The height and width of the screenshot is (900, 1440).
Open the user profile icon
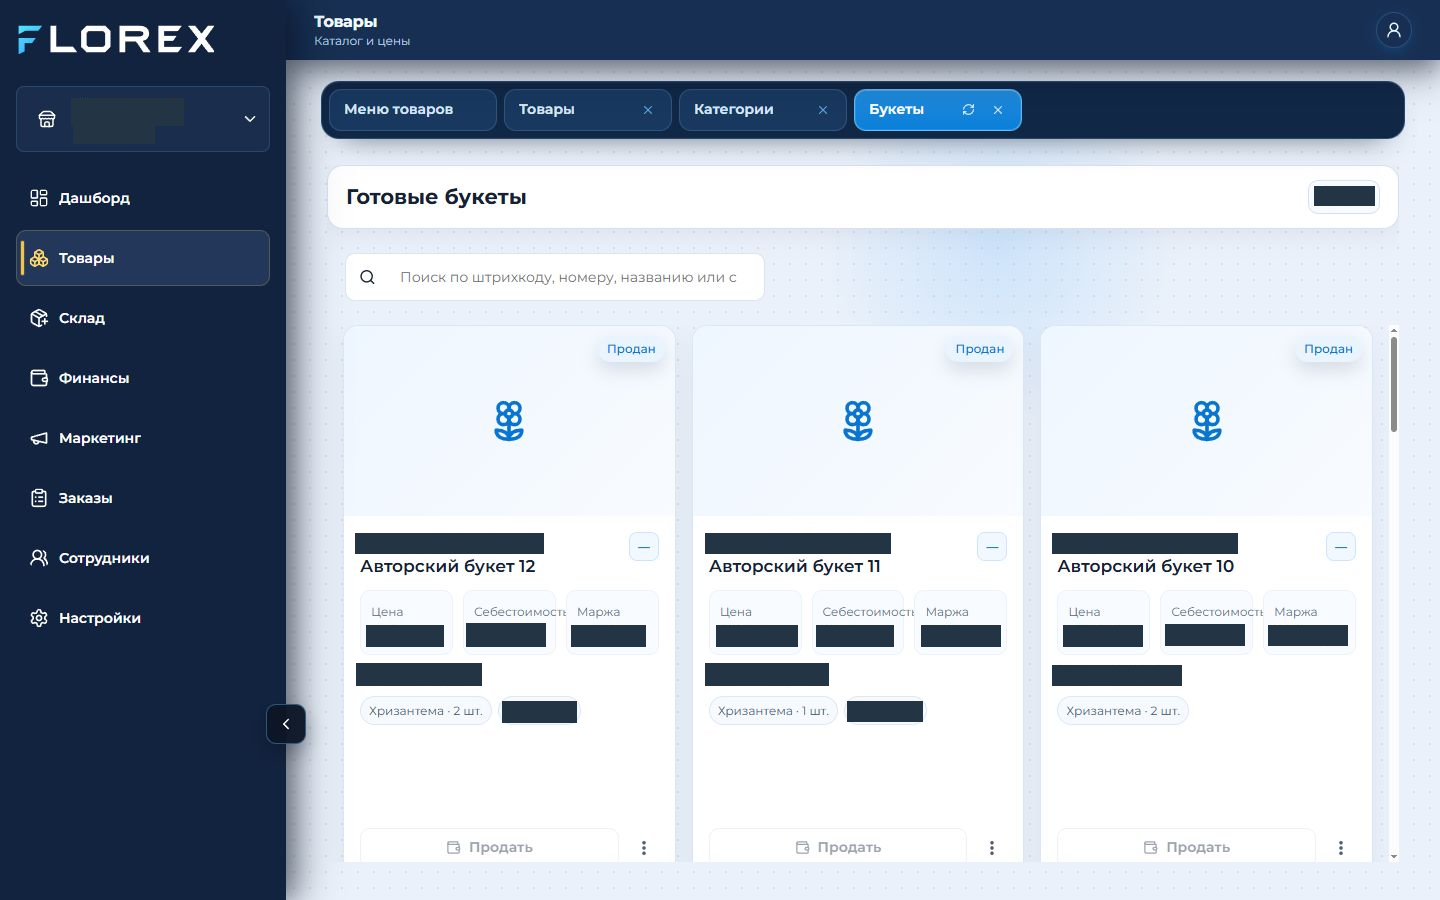point(1393,30)
